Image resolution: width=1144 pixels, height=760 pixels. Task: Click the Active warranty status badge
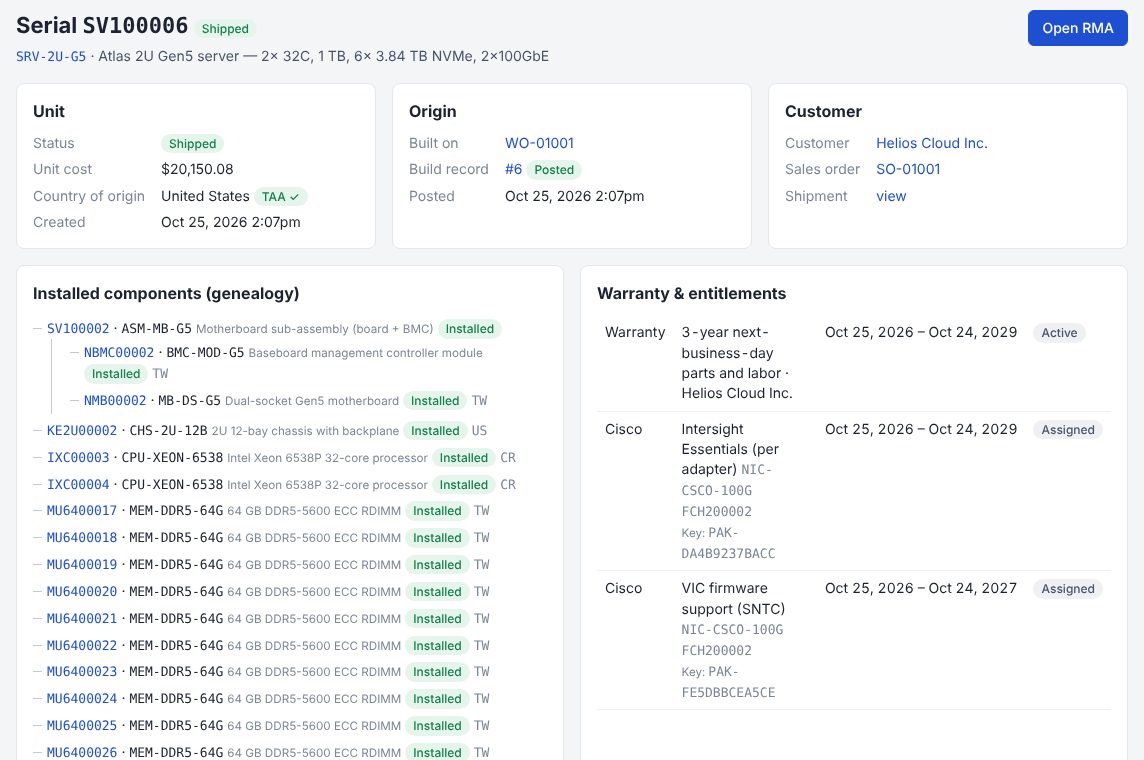point(1059,333)
